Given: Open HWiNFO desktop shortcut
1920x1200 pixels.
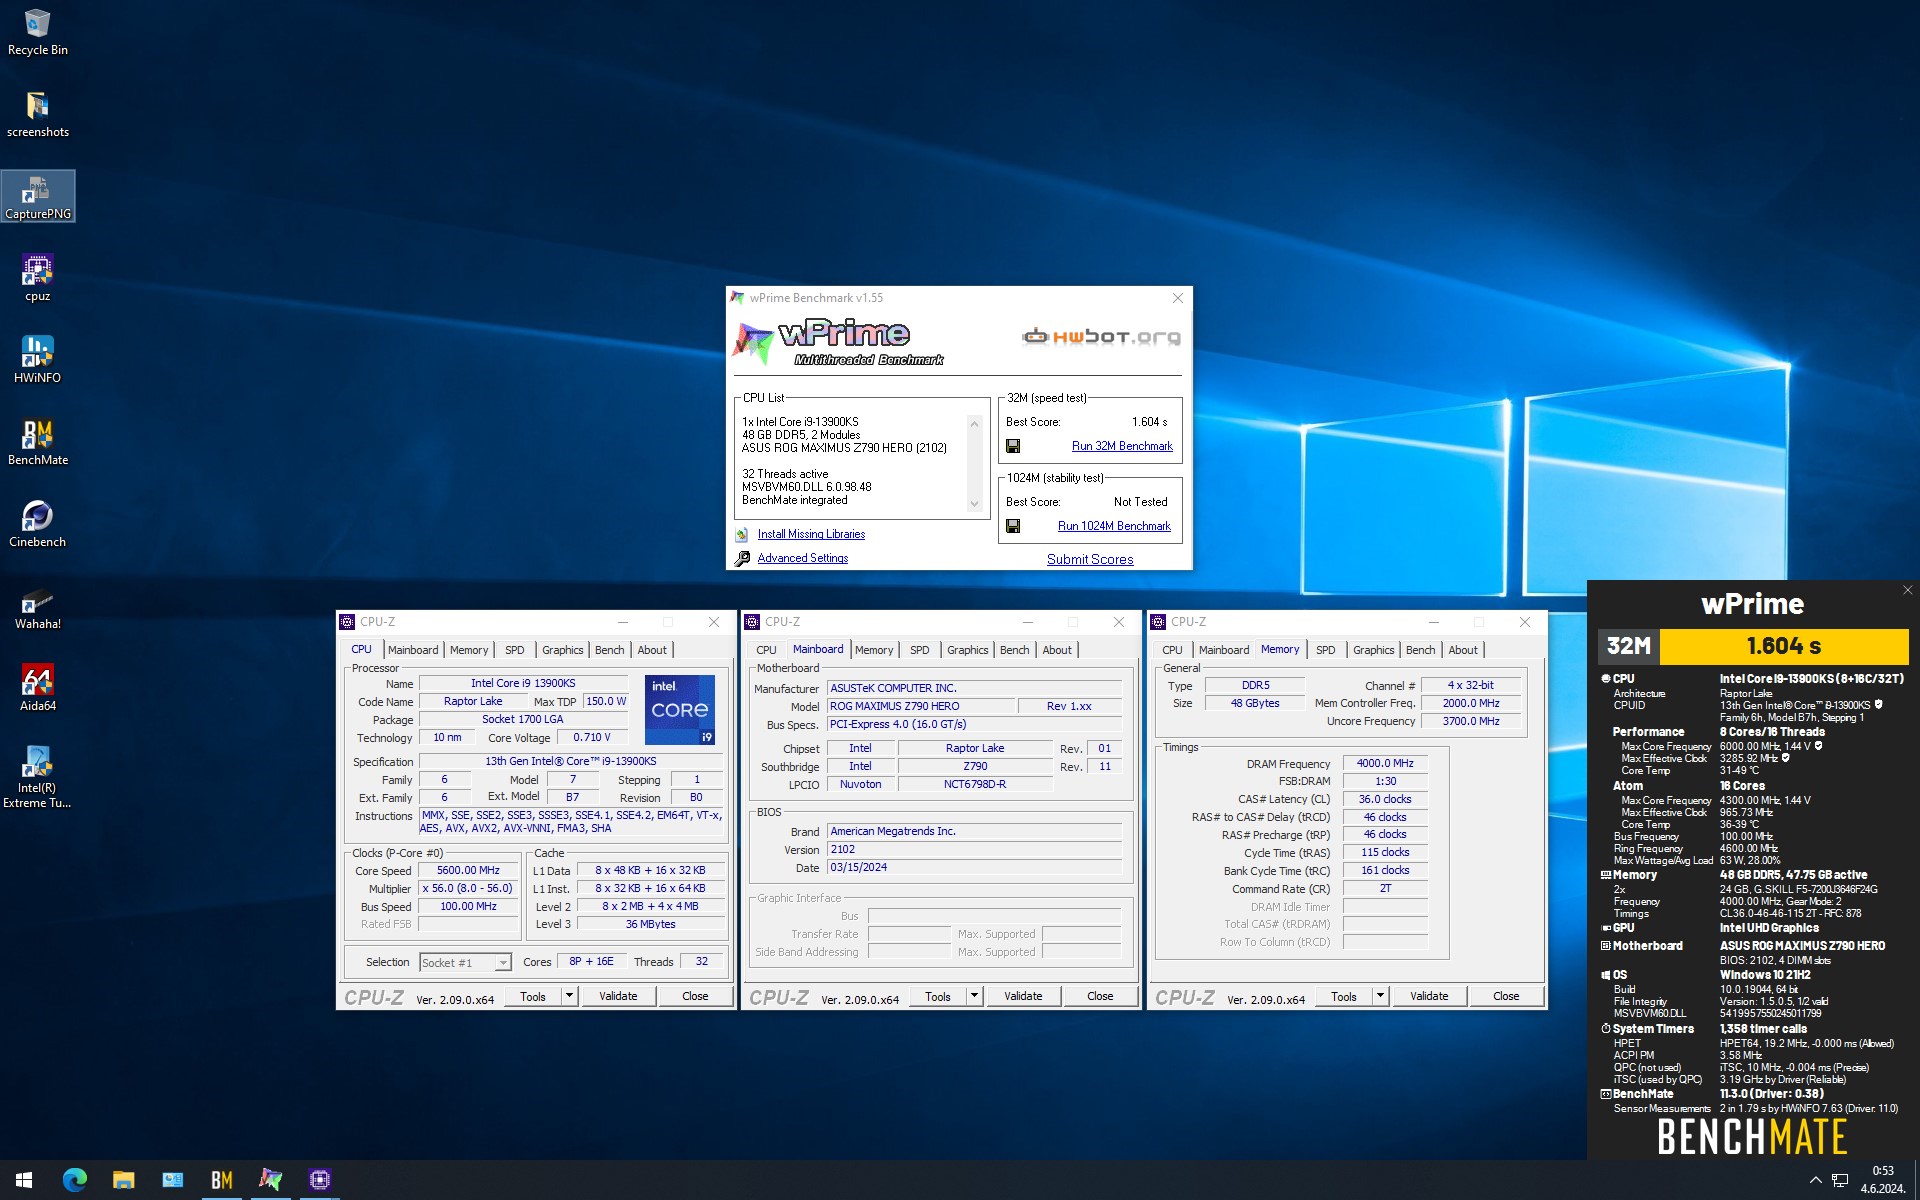Looking at the screenshot, I should (x=37, y=360).
